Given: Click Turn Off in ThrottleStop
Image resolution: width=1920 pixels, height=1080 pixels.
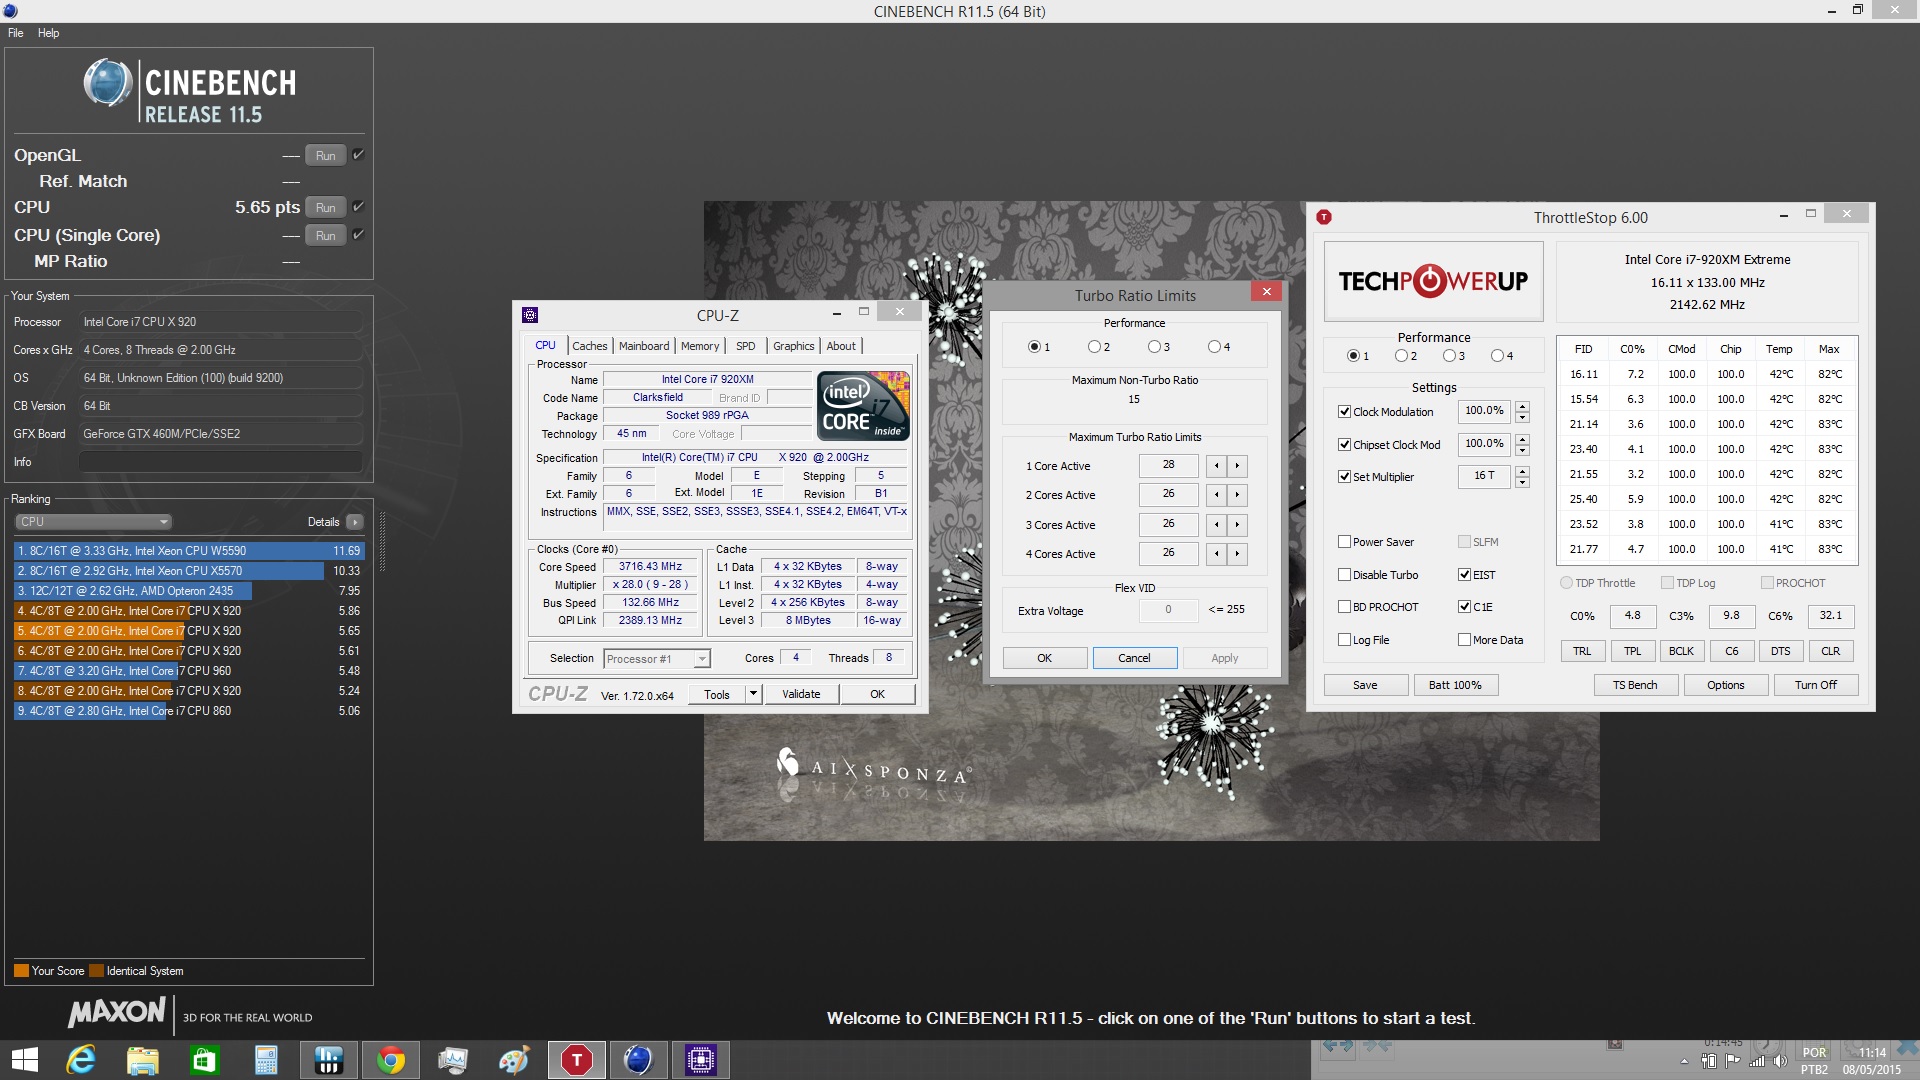Looking at the screenshot, I should point(1815,685).
